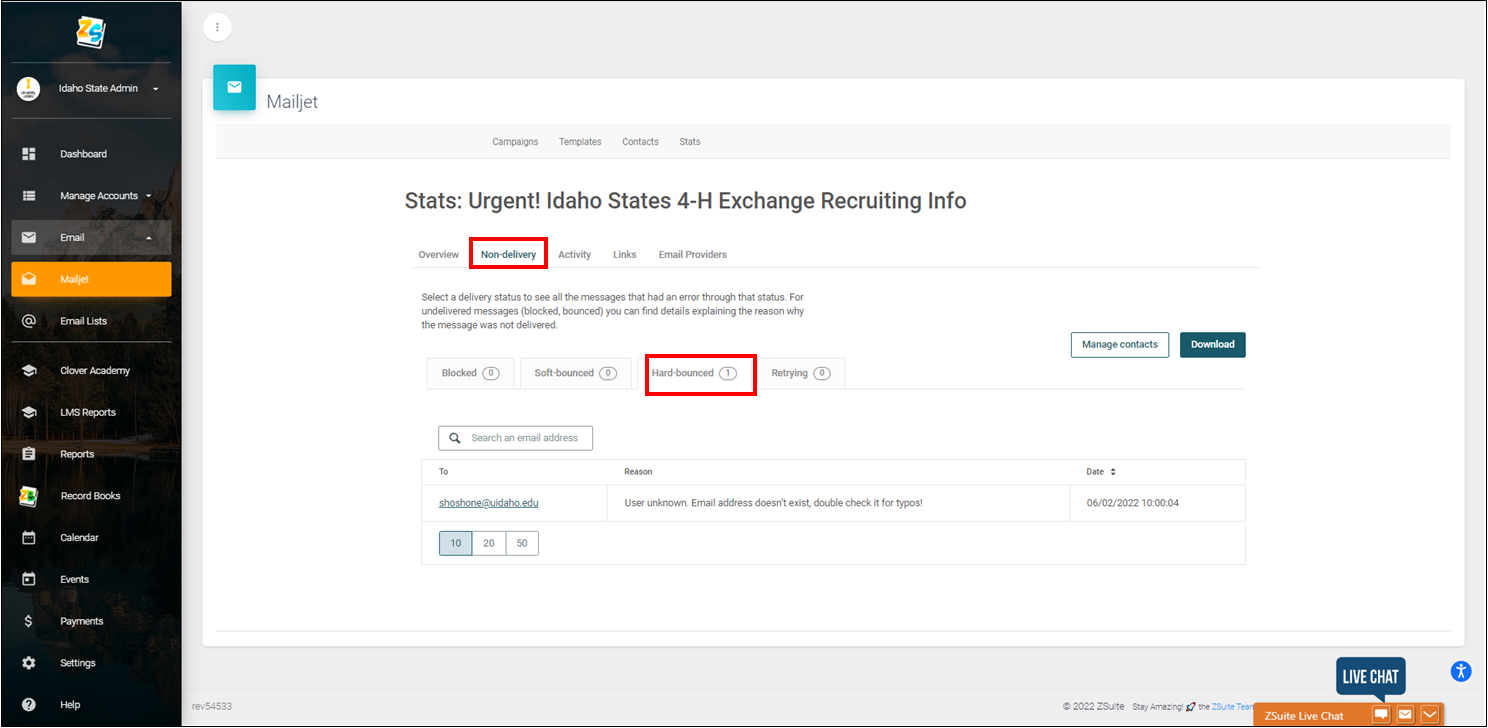
Task: Click the LIVE CHAT callout bubble
Action: pyautogui.click(x=1370, y=677)
